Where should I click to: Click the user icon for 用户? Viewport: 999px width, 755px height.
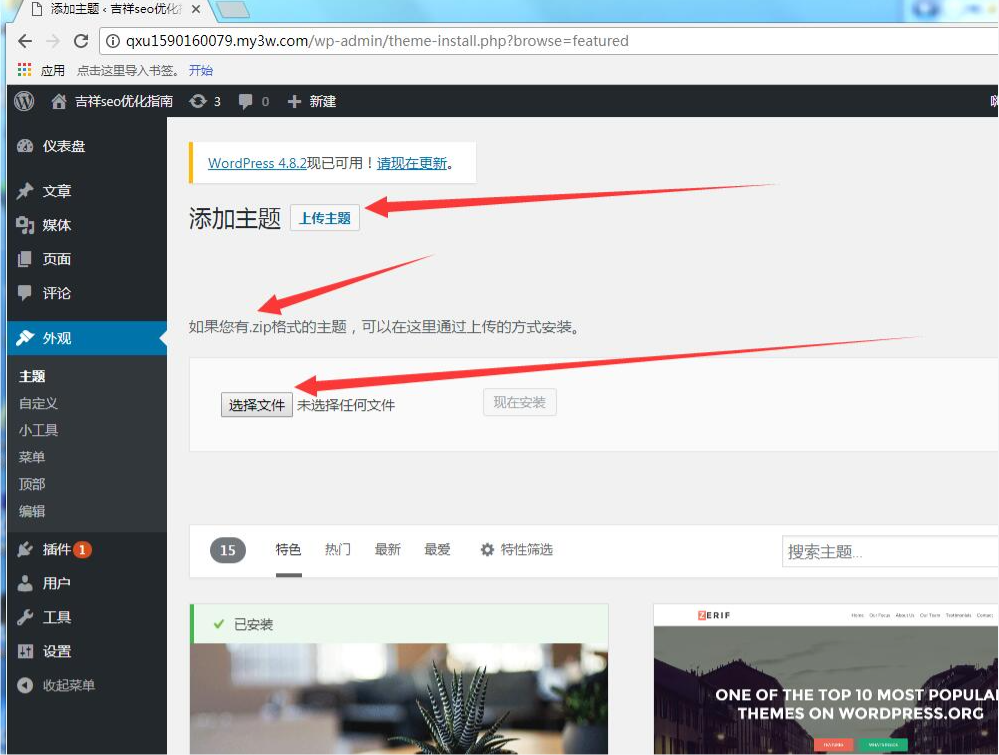tap(25, 583)
